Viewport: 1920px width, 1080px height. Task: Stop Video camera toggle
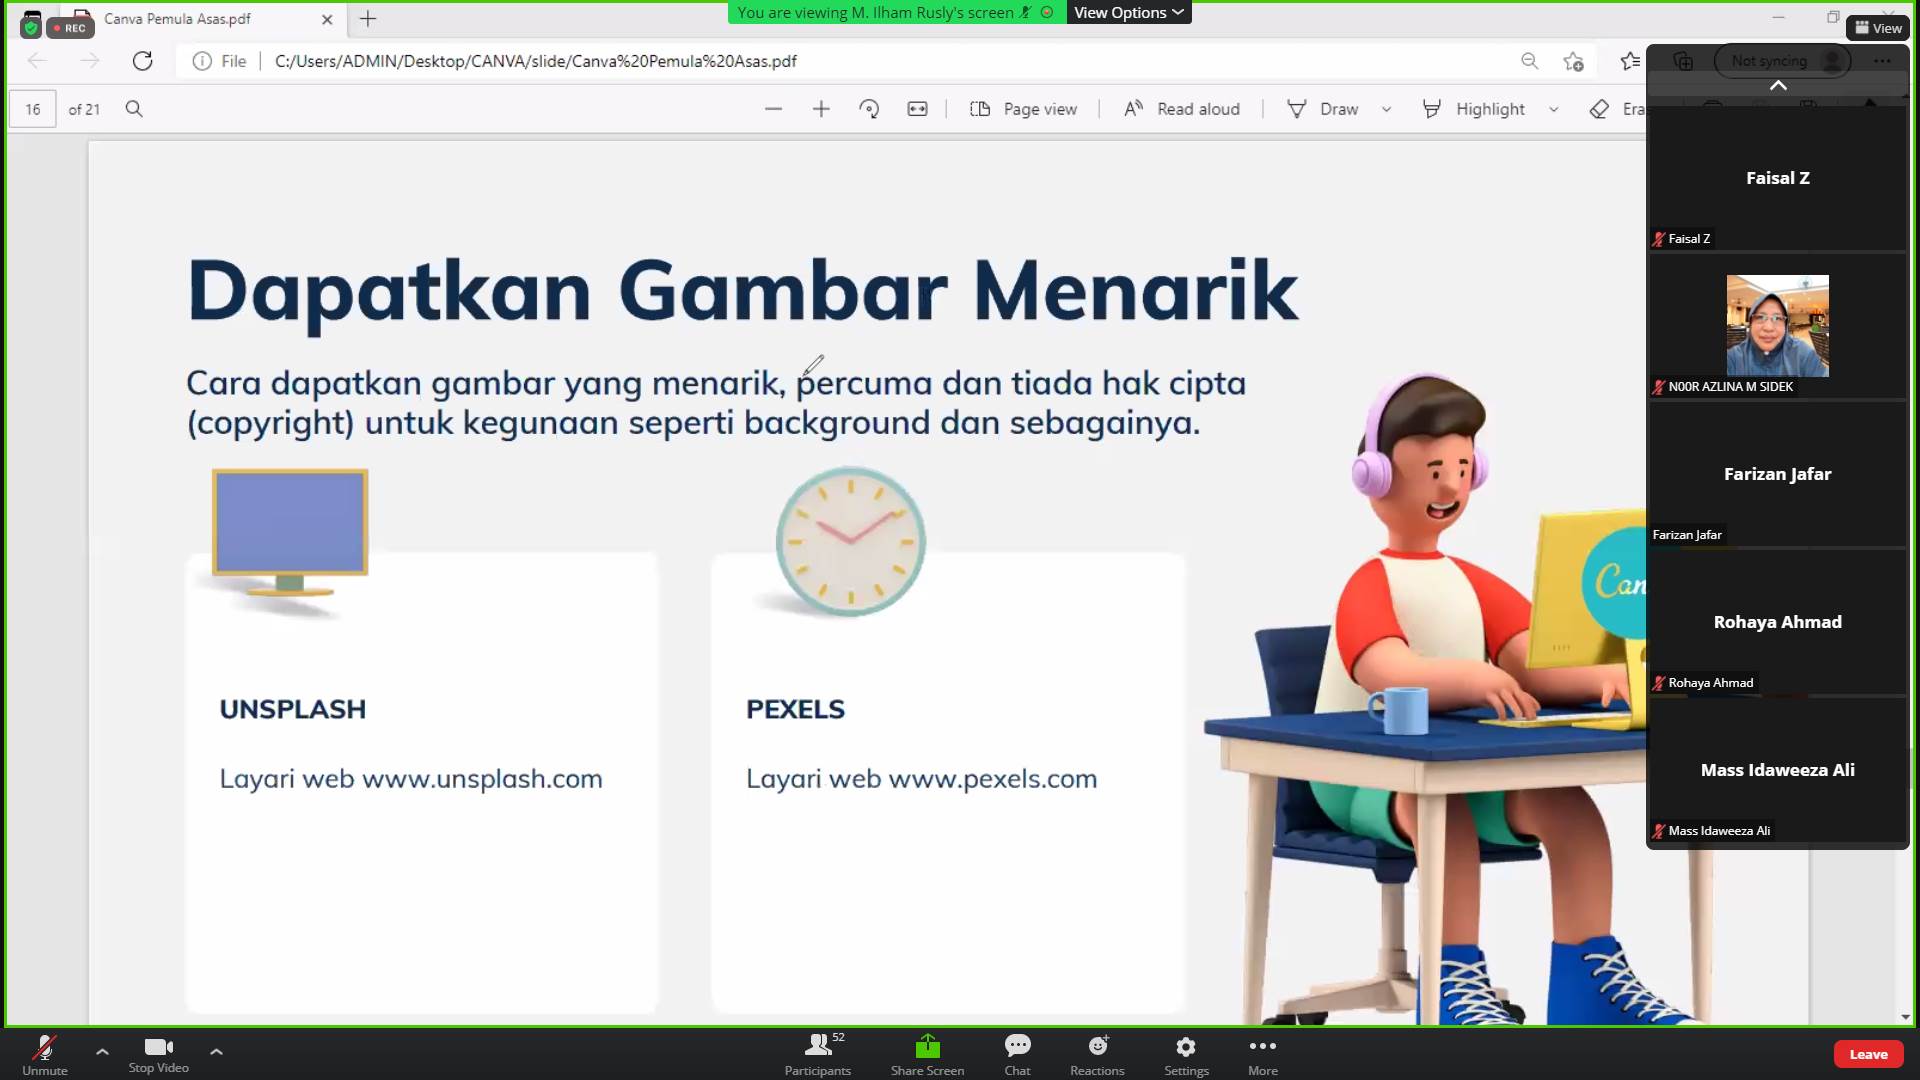(159, 1055)
